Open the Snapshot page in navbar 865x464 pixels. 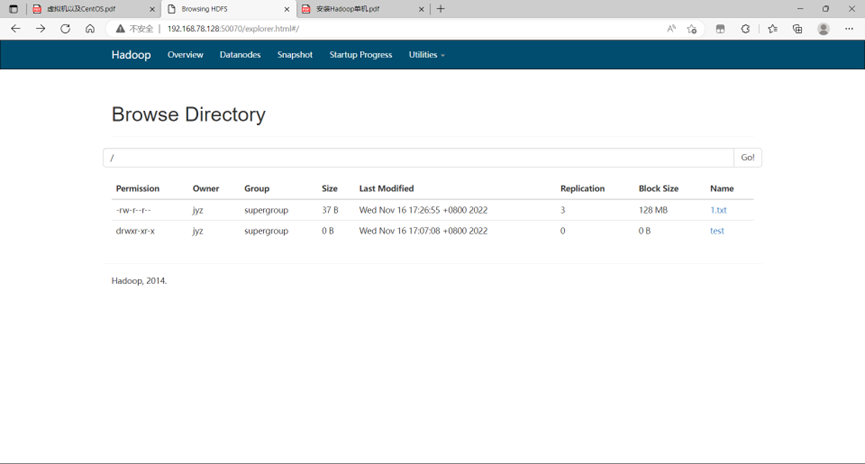click(x=295, y=55)
